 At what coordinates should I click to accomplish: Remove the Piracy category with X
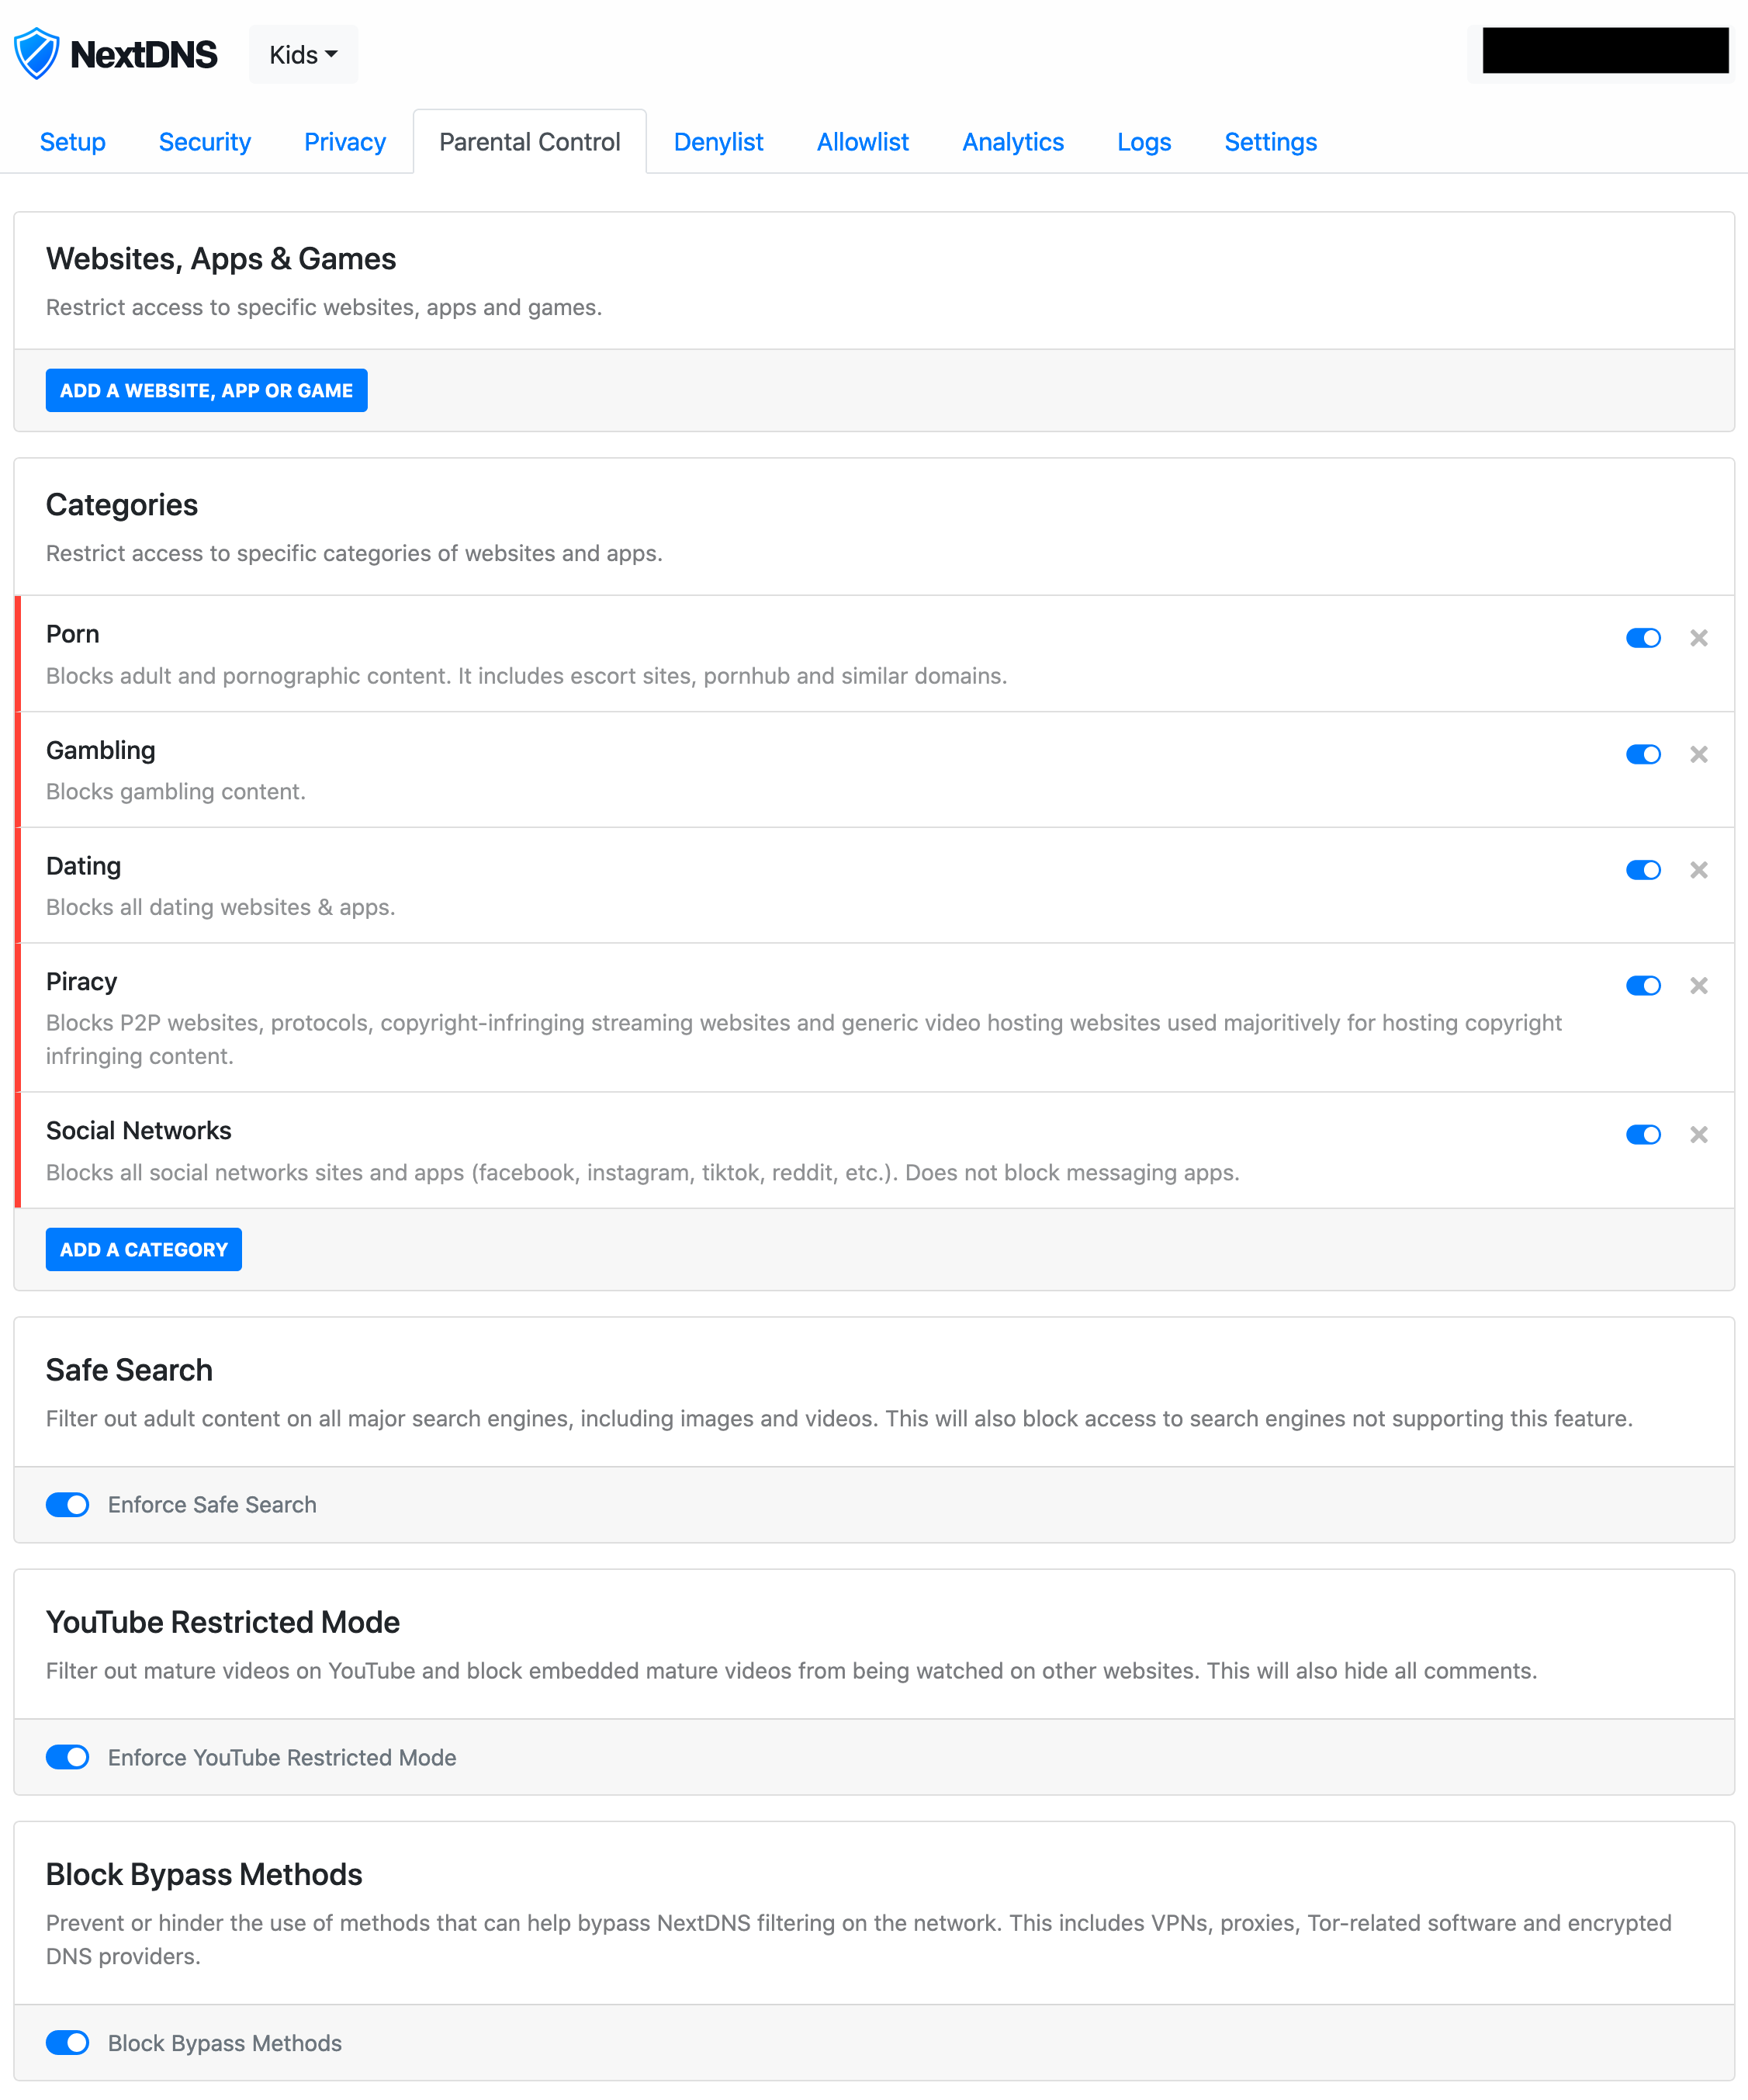(1698, 986)
